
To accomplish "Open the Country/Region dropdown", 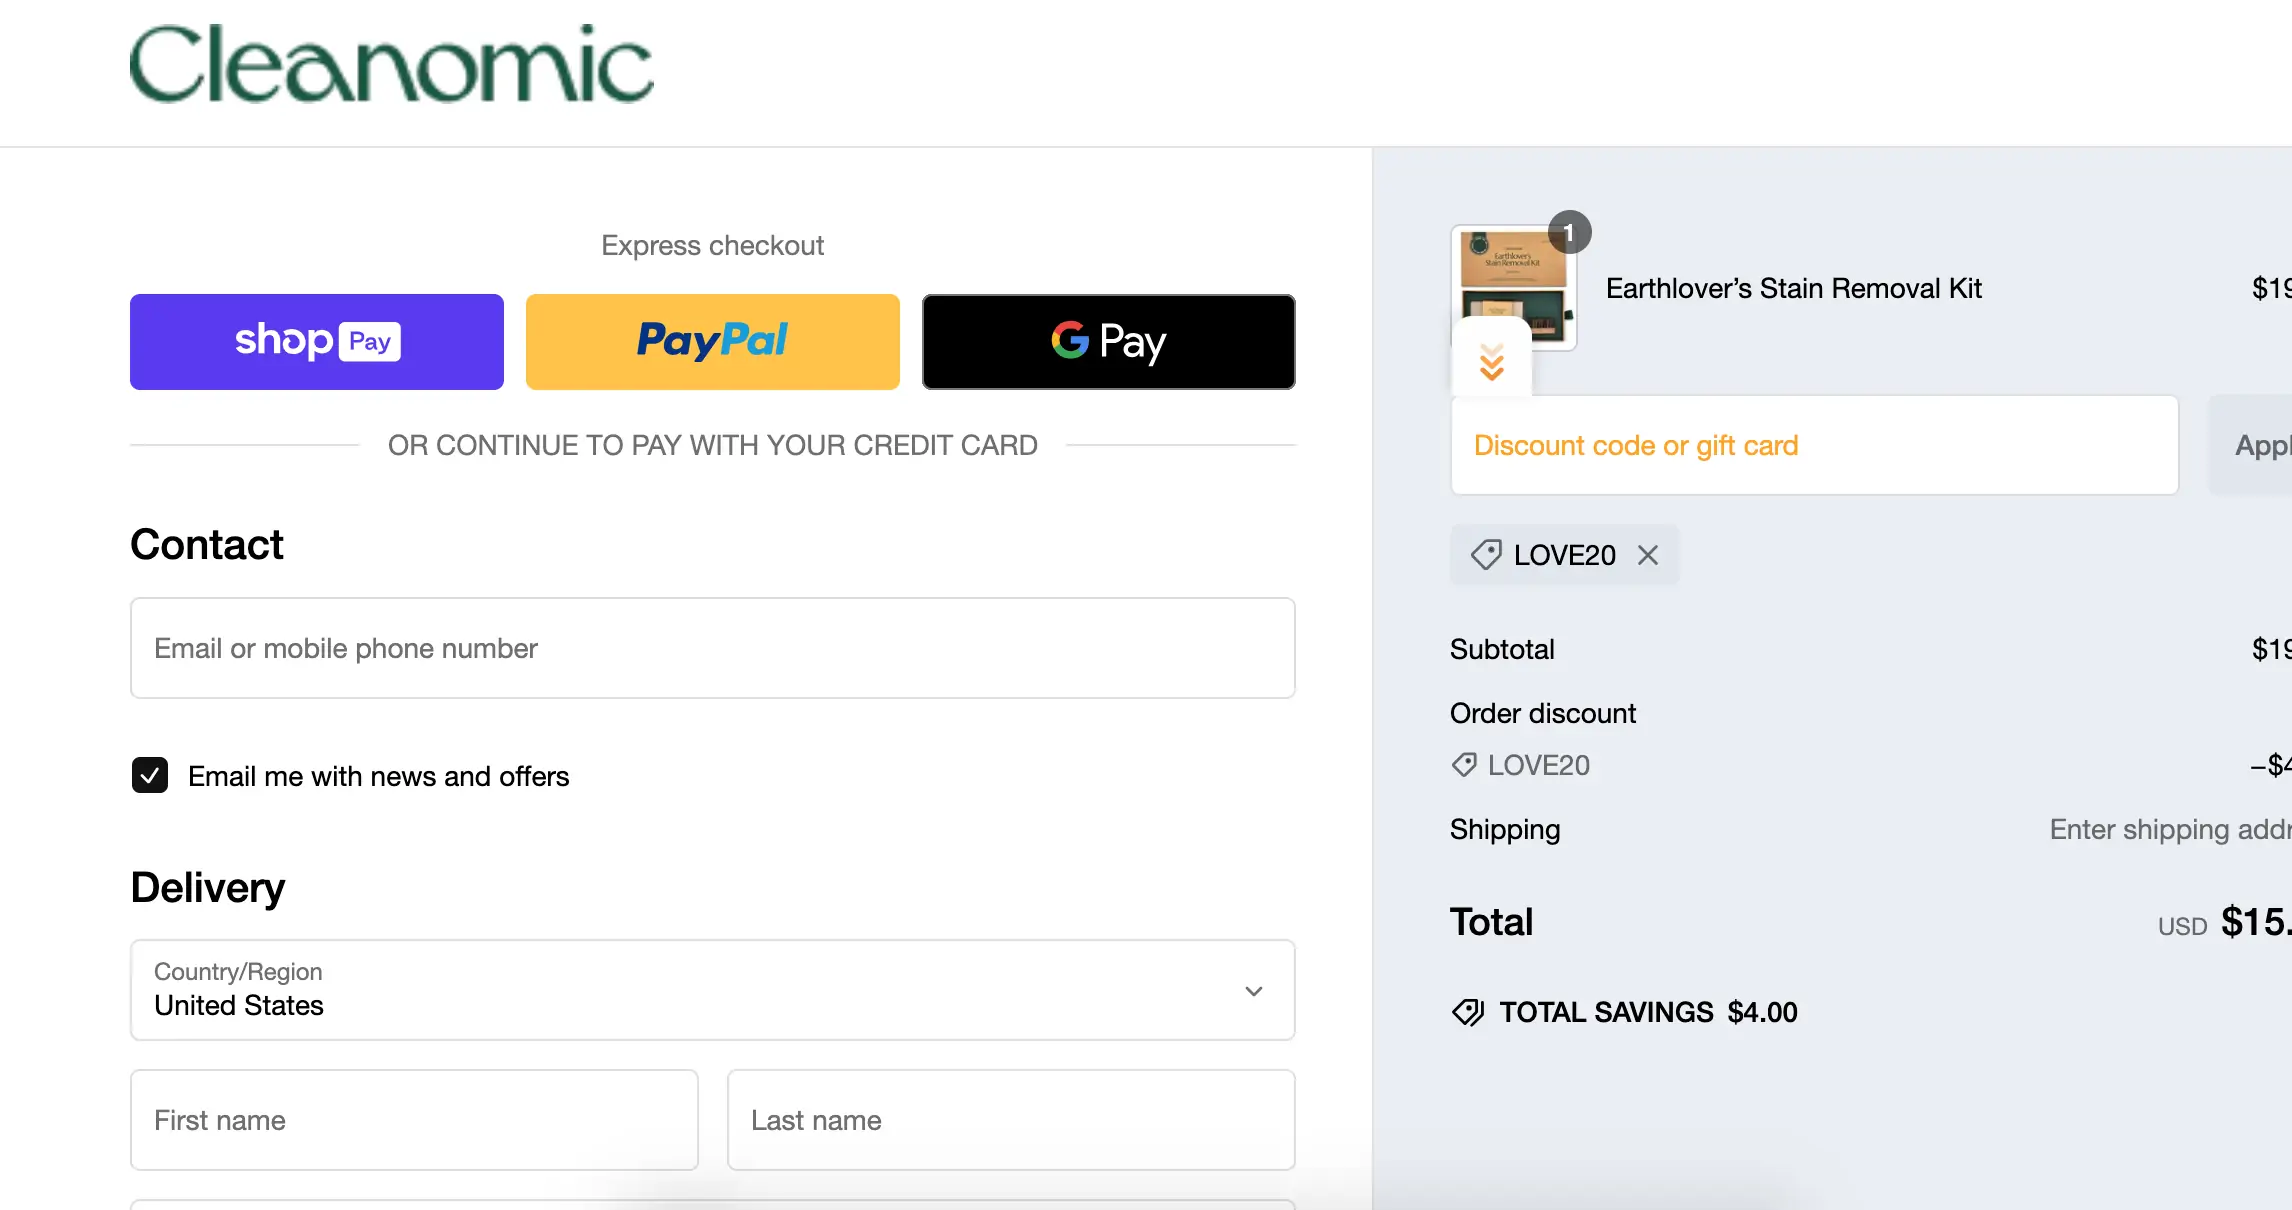I will 712,990.
